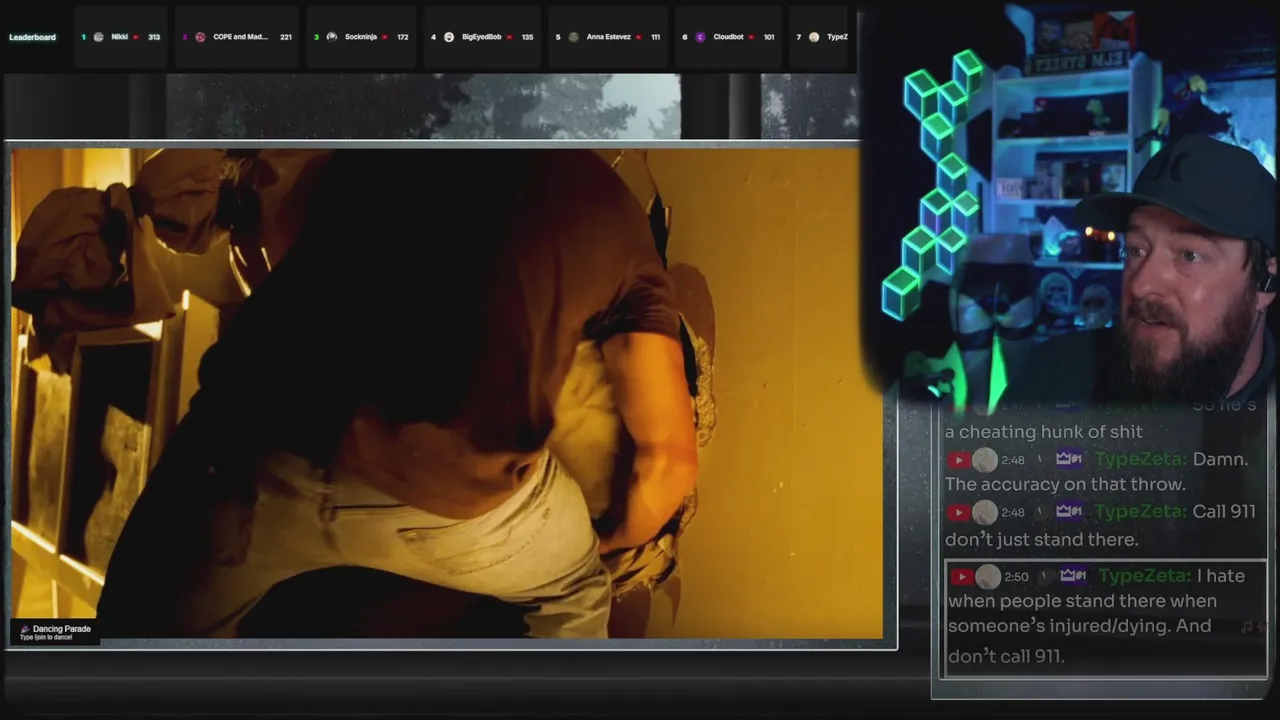Click Sockninja's score 172
Screen dimensions: 1280x720
(x=402, y=37)
